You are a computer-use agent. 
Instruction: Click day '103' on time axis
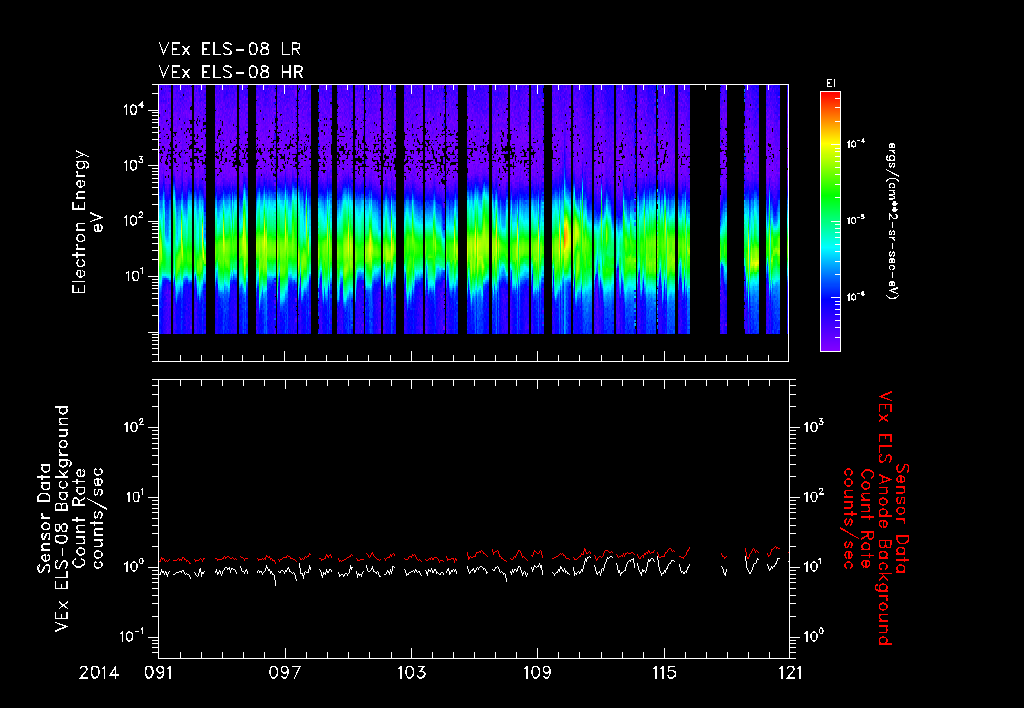click(411, 673)
